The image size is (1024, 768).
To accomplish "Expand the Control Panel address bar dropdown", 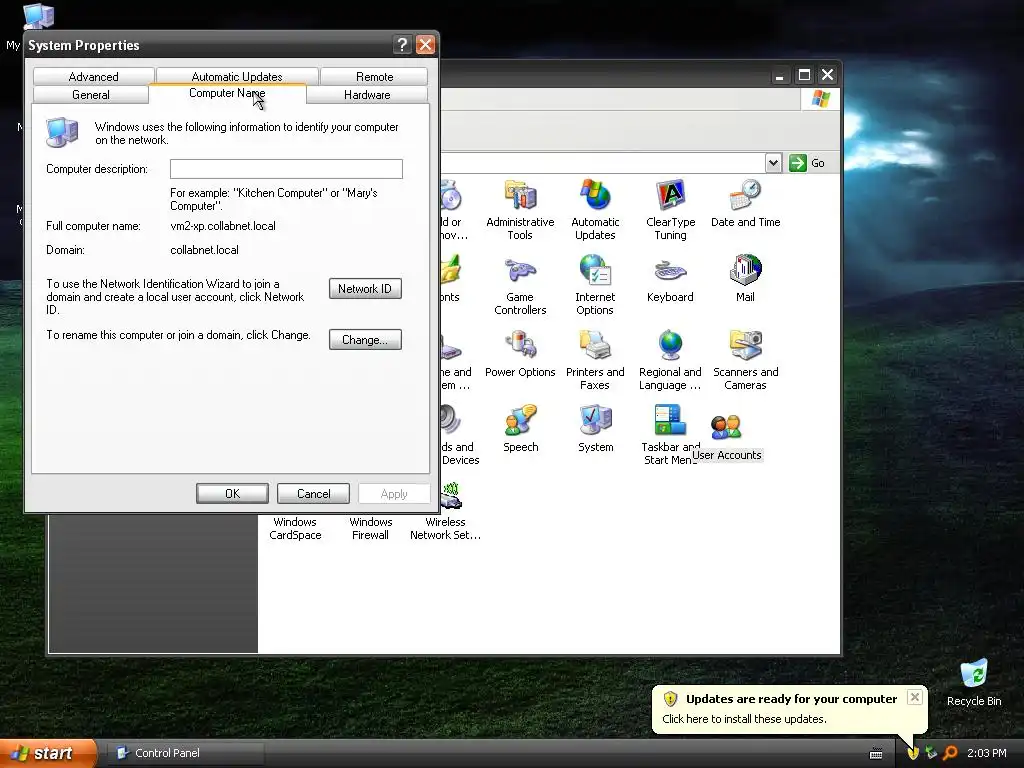I will (773, 163).
